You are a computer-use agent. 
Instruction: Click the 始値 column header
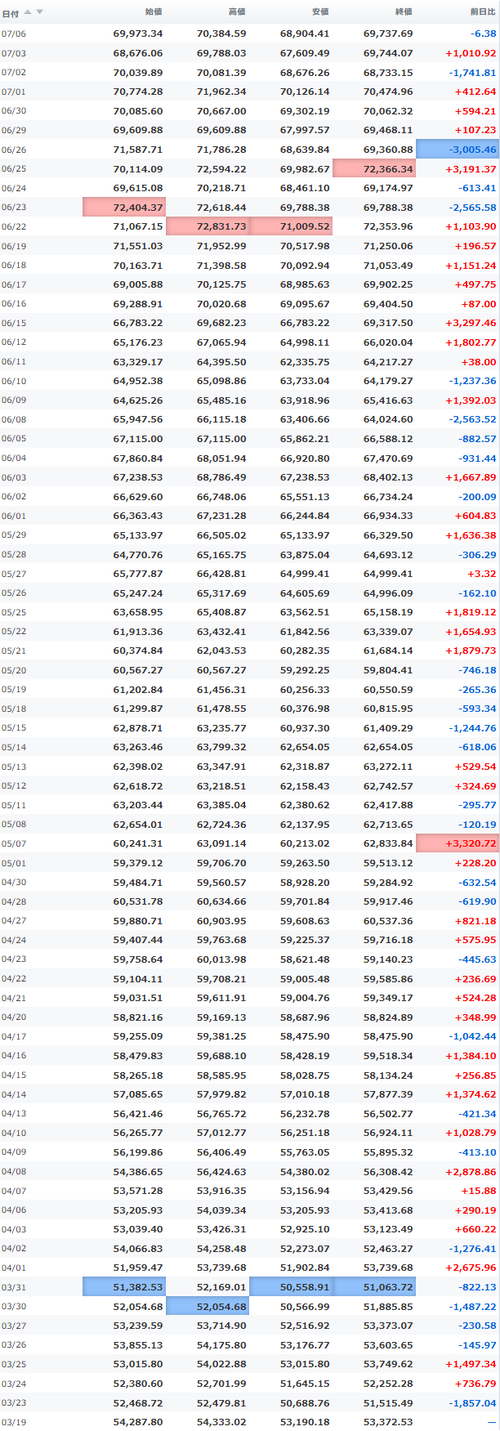(x=153, y=12)
